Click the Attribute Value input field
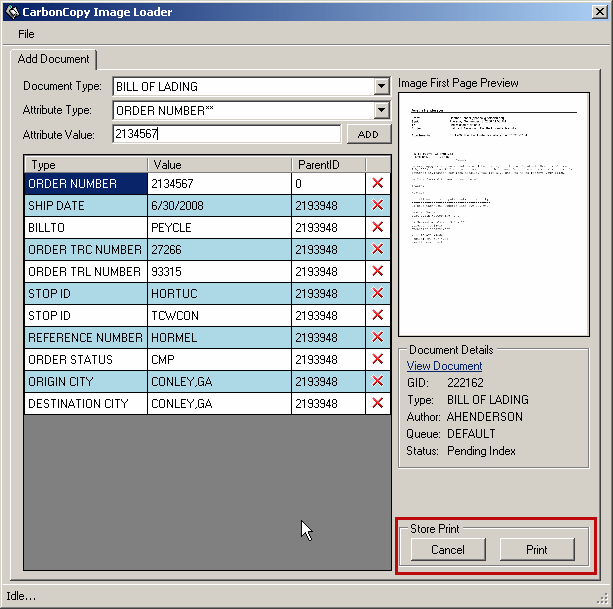The height and width of the screenshot is (609, 613). [226, 134]
